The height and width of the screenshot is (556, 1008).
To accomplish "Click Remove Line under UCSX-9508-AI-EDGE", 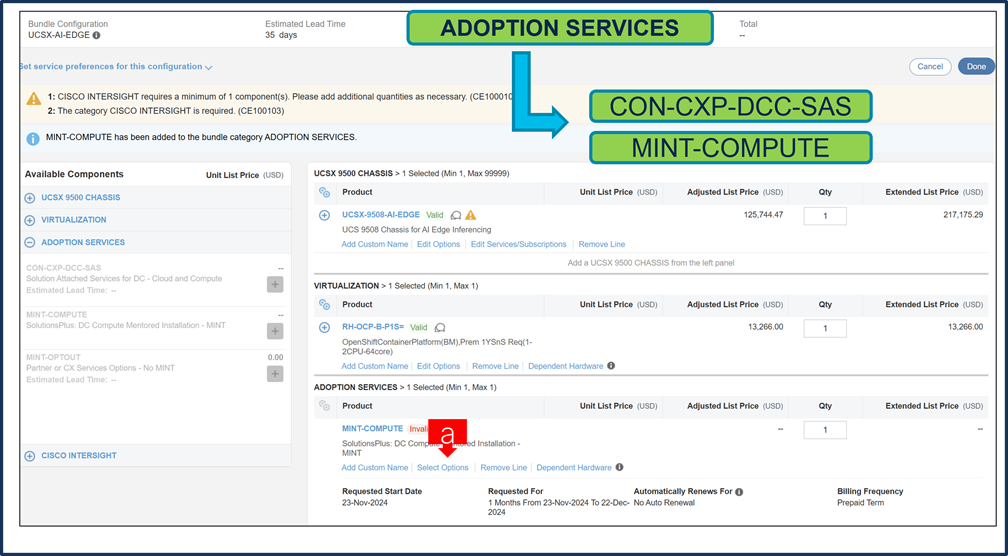I will tap(602, 244).
